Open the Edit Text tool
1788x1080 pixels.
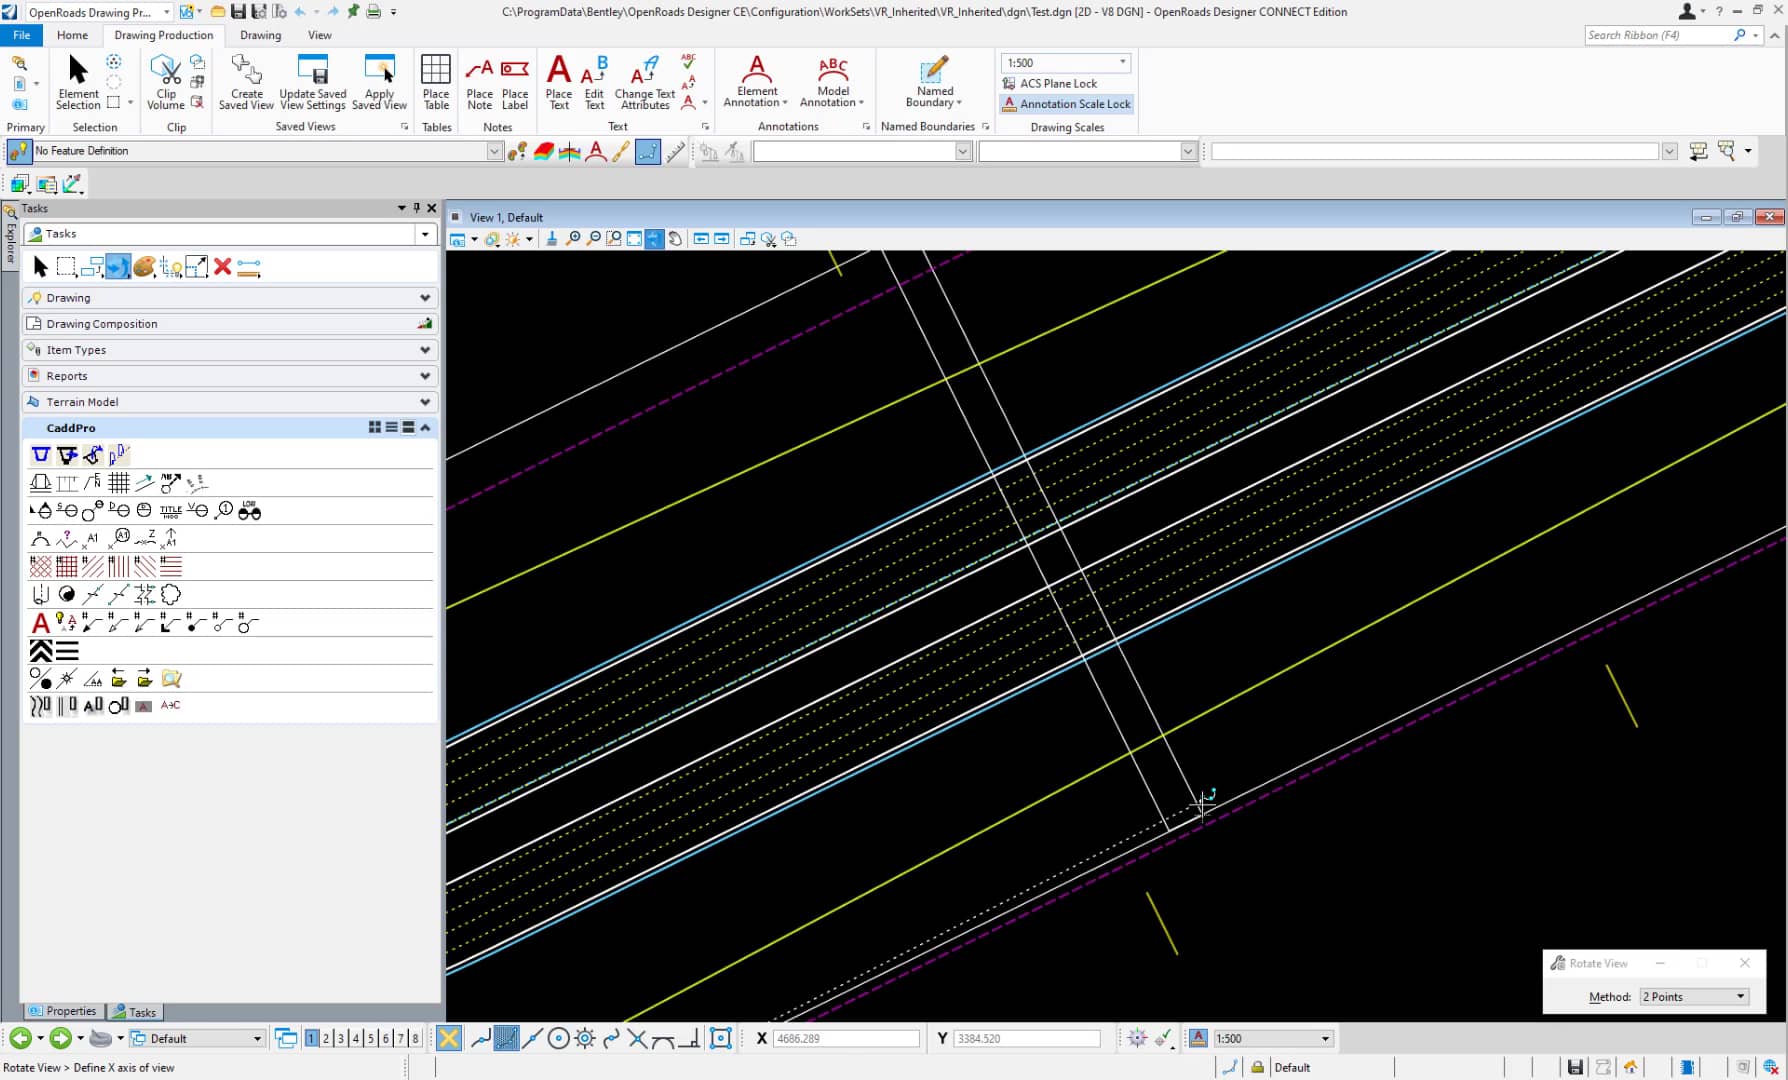click(594, 82)
